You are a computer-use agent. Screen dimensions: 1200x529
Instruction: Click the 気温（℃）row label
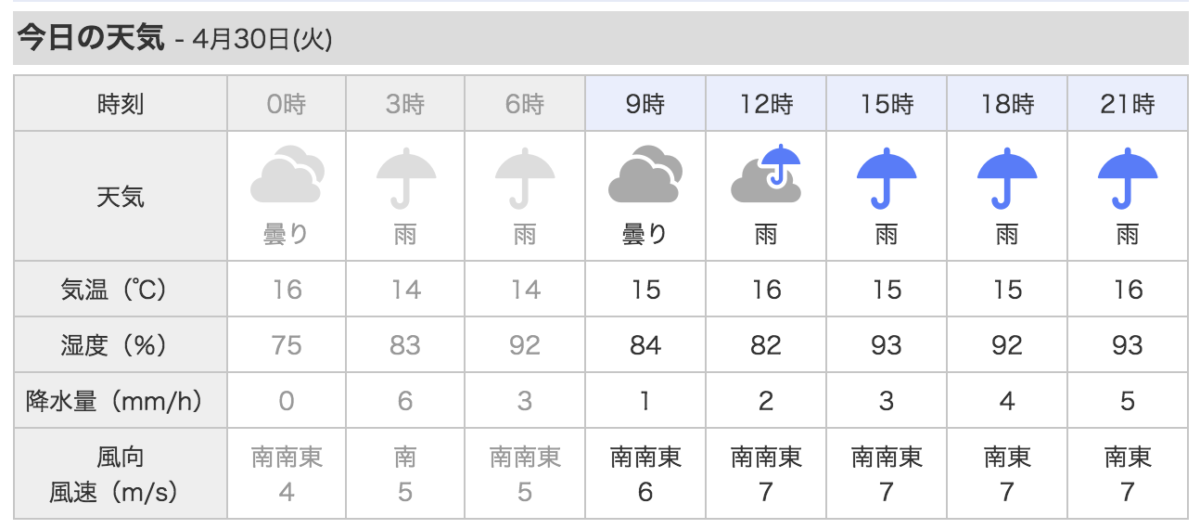120,290
